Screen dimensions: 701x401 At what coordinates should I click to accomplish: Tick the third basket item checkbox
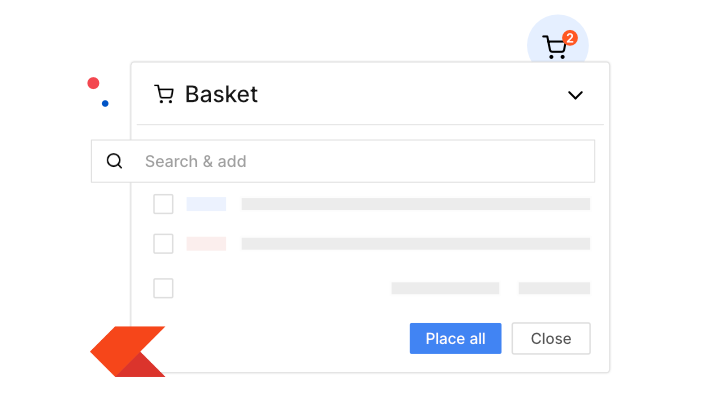point(163,288)
